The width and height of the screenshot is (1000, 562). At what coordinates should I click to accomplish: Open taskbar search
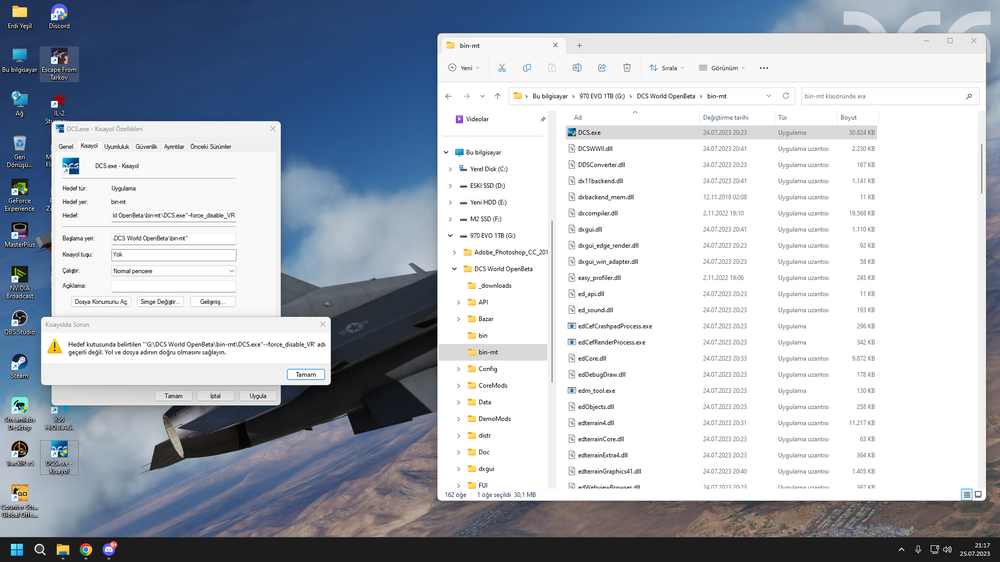coord(40,549)
